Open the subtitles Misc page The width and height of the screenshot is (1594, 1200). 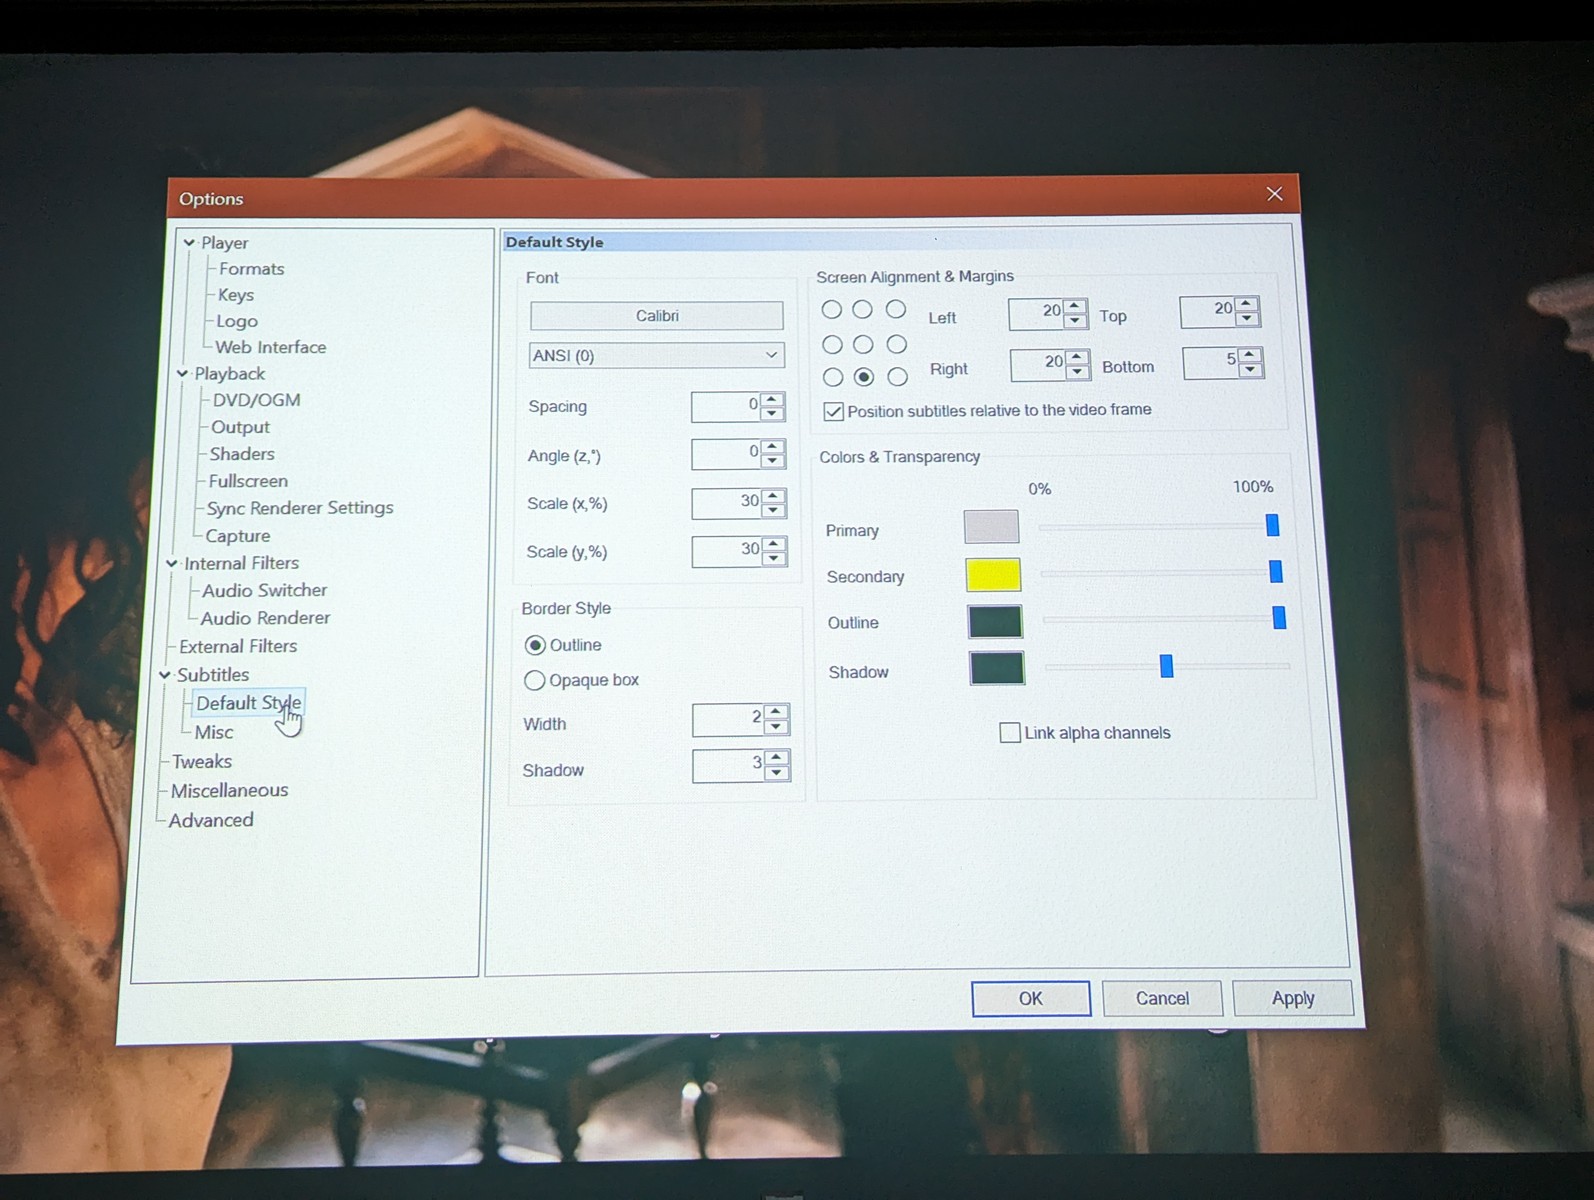[x=214, y=732]
